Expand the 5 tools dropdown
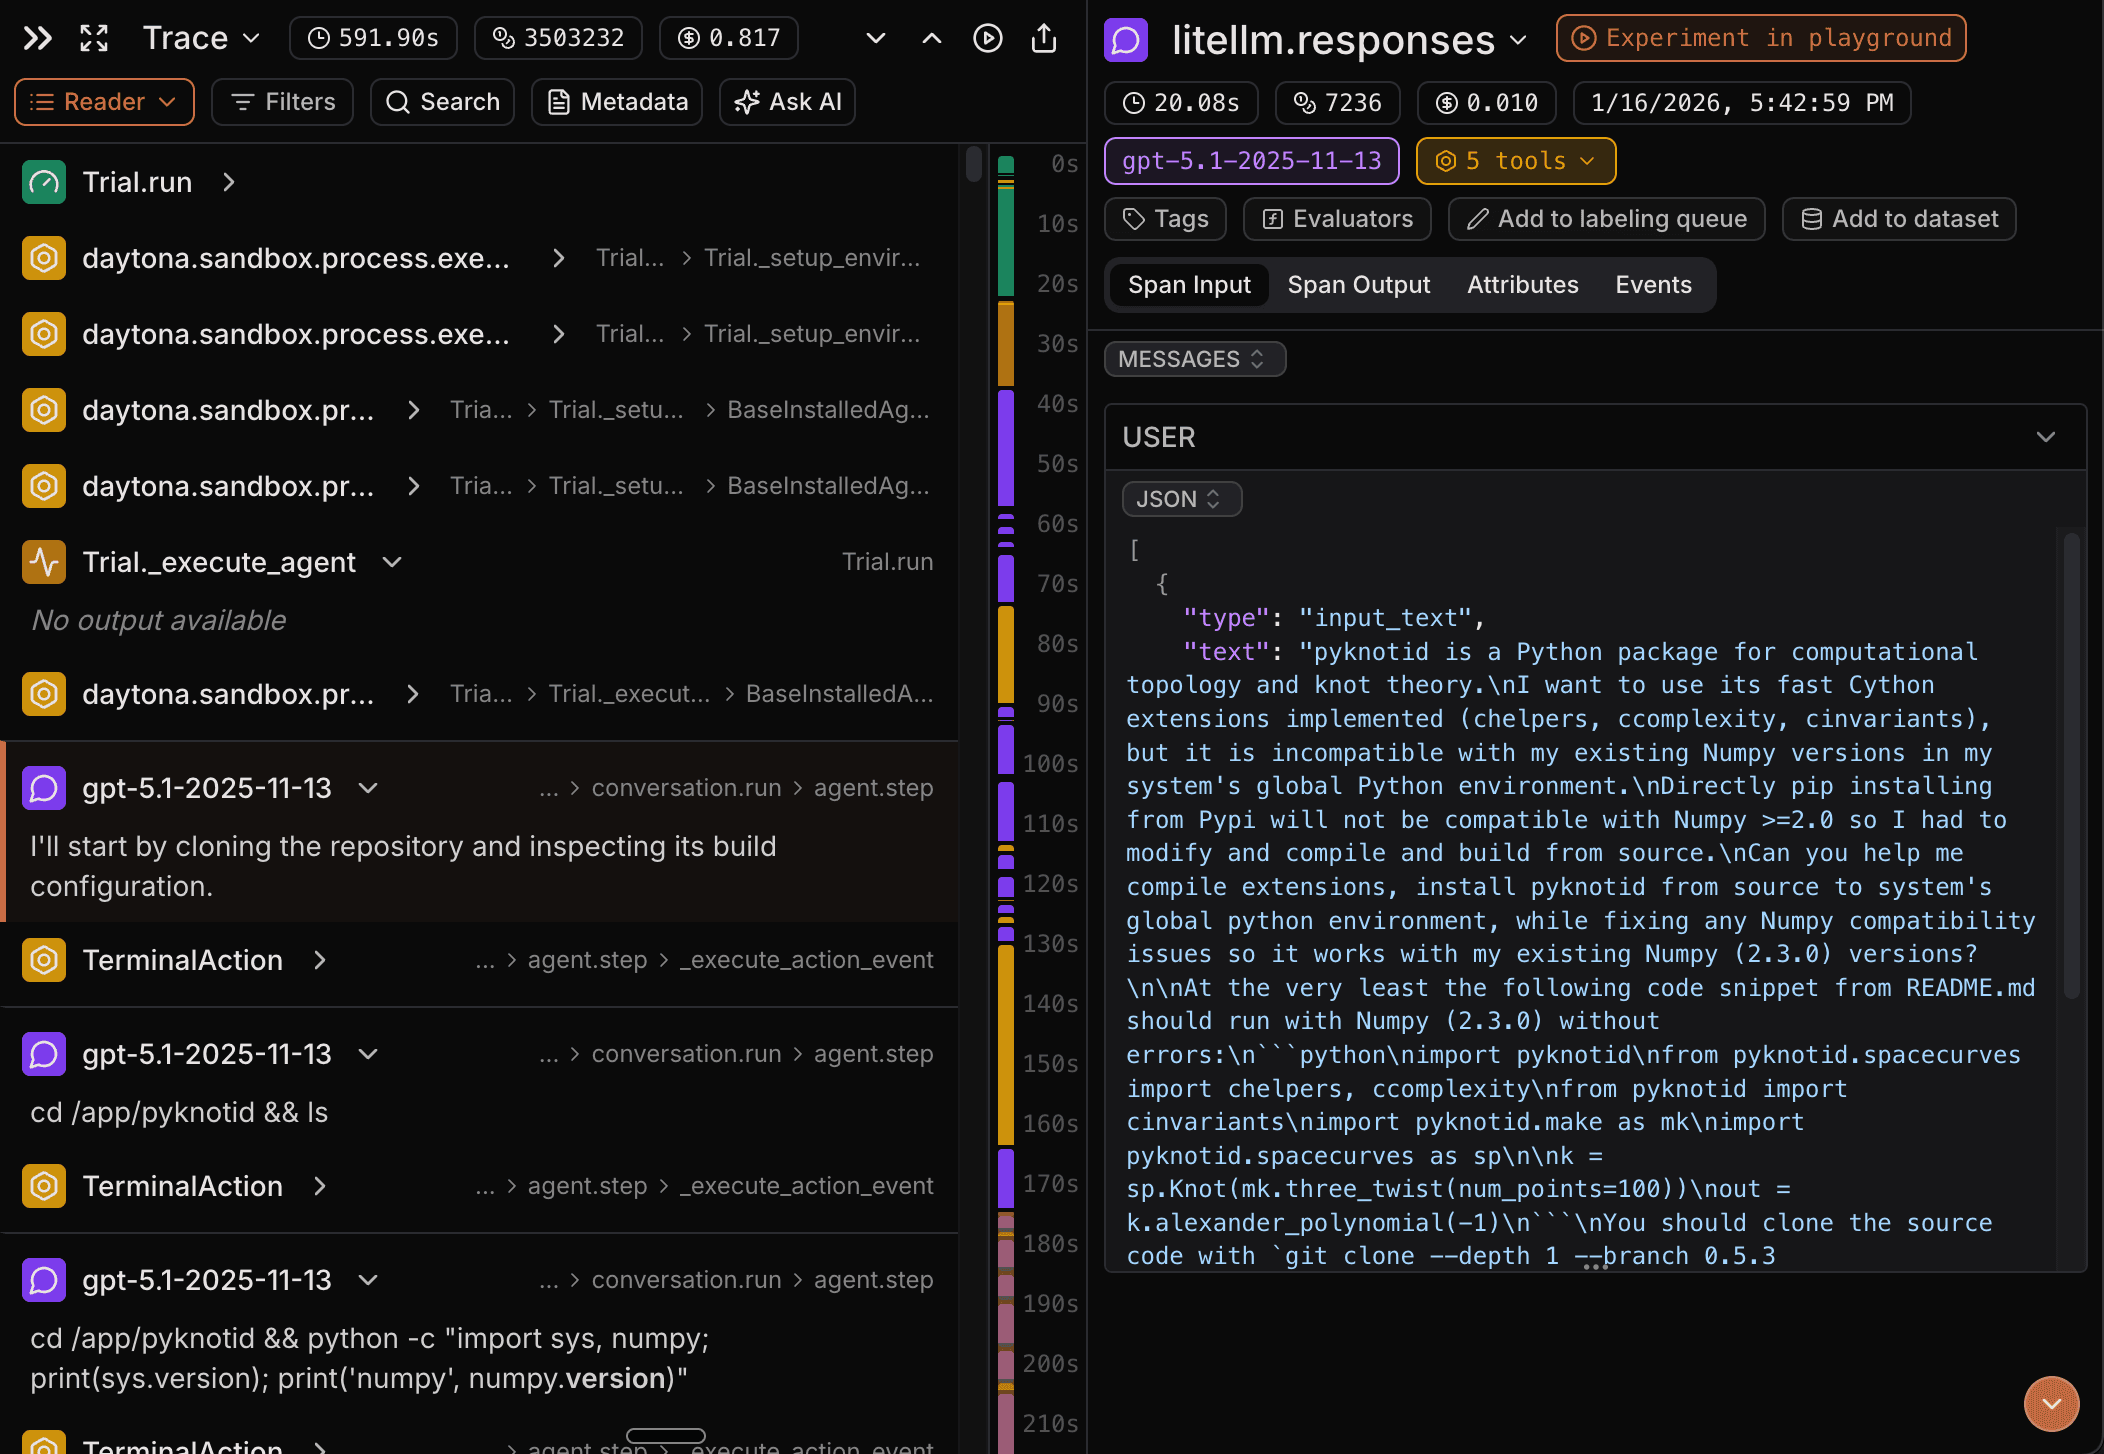Screen dimensions: 2104x1454 tap(1514, 160)
